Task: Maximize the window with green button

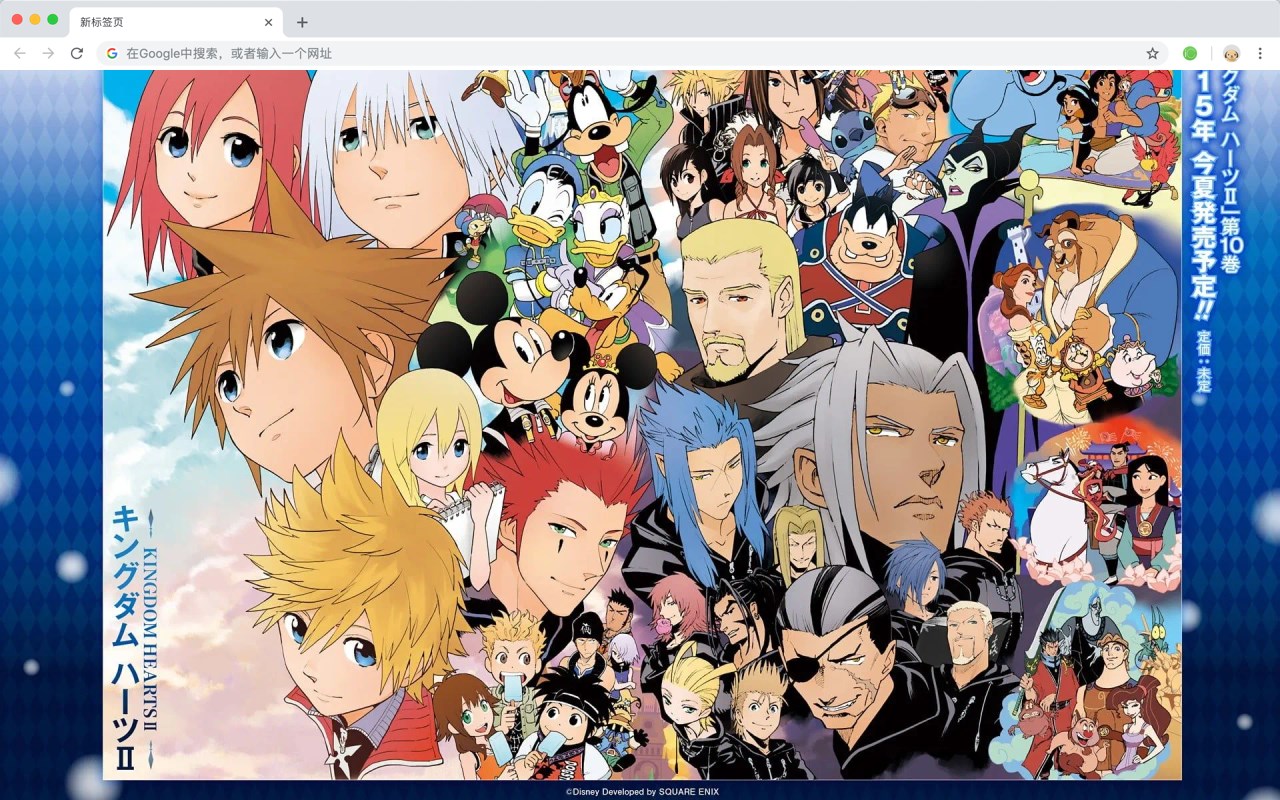Action: coord(53,19)
